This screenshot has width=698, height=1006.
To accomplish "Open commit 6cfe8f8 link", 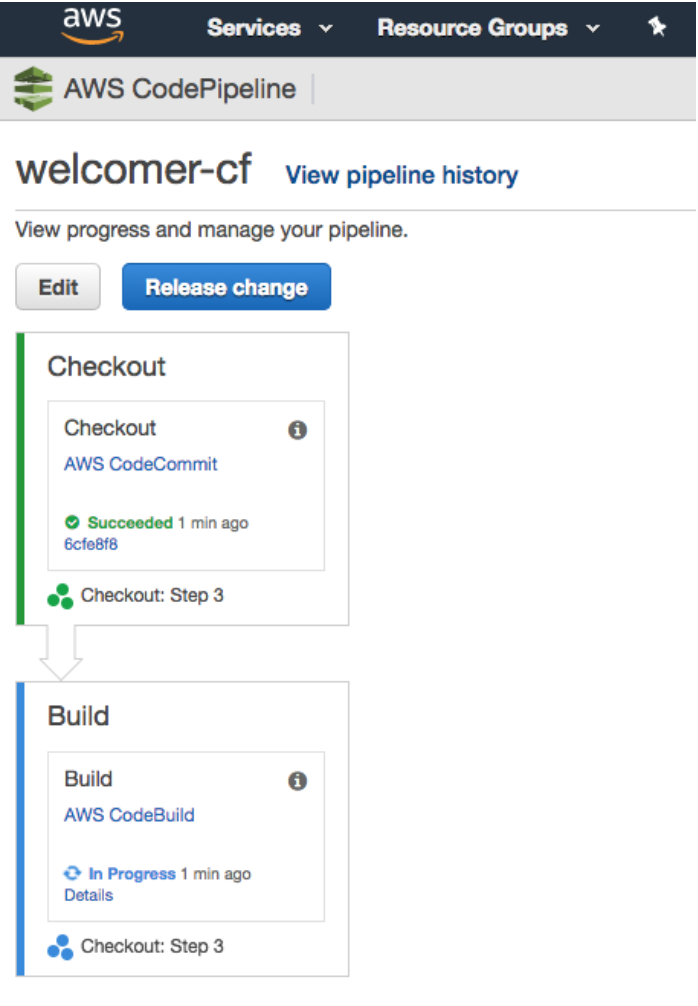I will (90, 544).
